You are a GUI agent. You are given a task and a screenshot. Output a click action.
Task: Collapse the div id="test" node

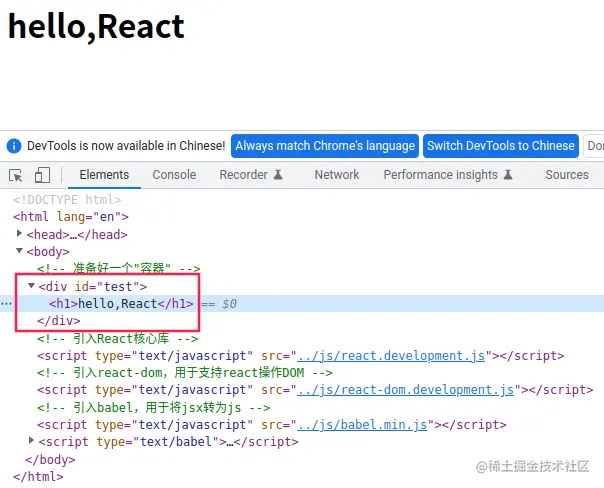click(31, 286)
